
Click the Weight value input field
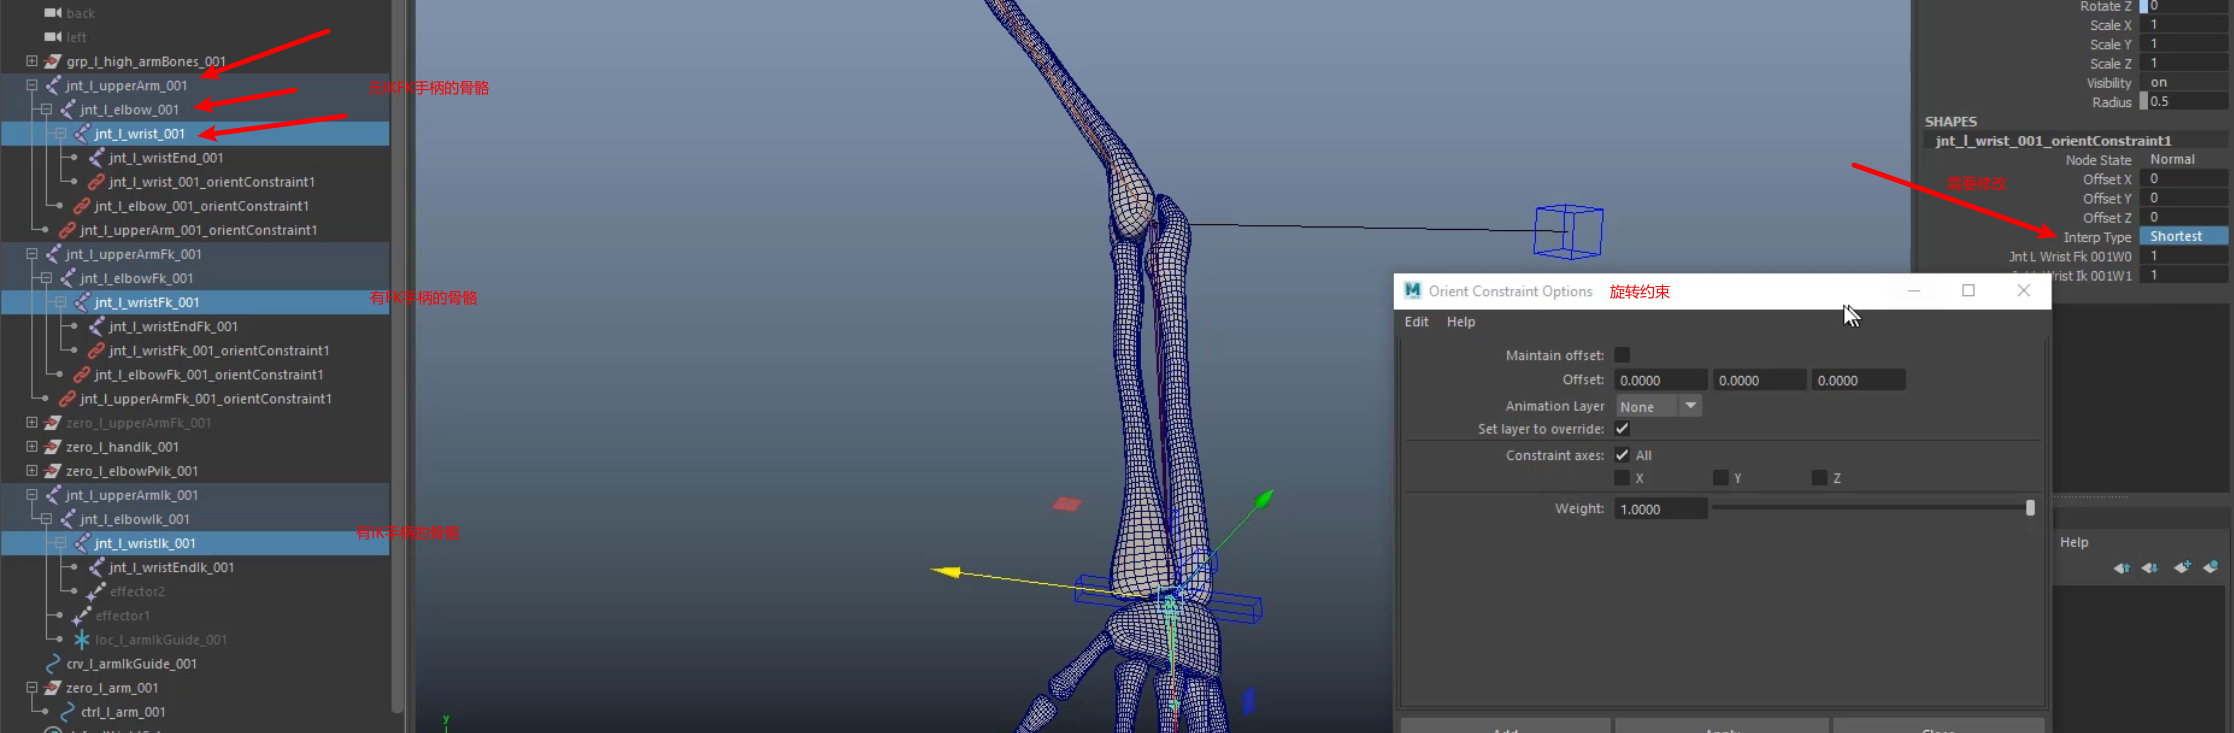(x=1659, y=509)
